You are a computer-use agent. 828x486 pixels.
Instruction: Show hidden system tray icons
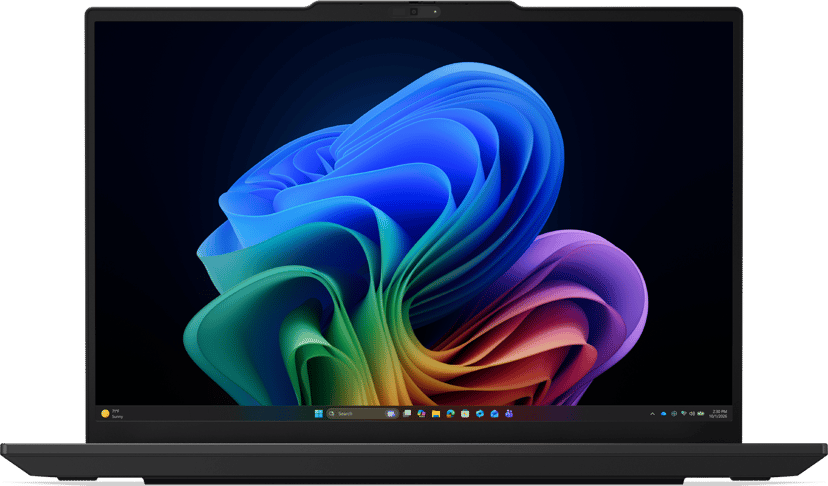(653, 414)
